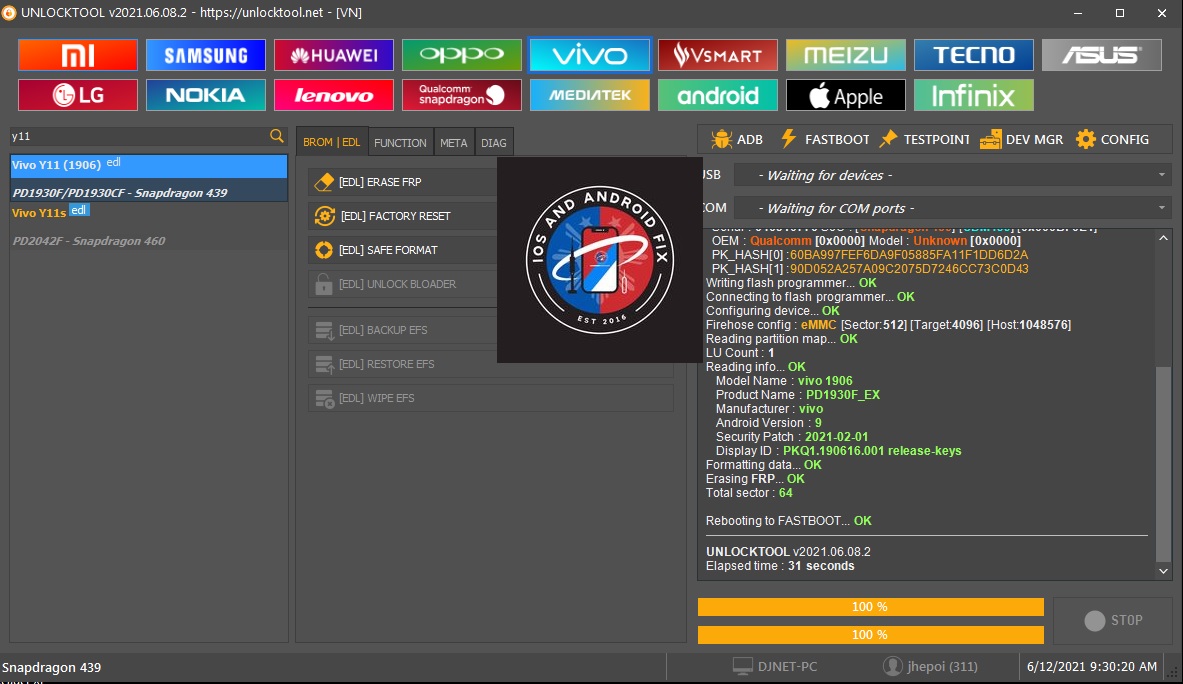
Task: Click the DJNET-PC computer status entry
Action: click(775, 667)
